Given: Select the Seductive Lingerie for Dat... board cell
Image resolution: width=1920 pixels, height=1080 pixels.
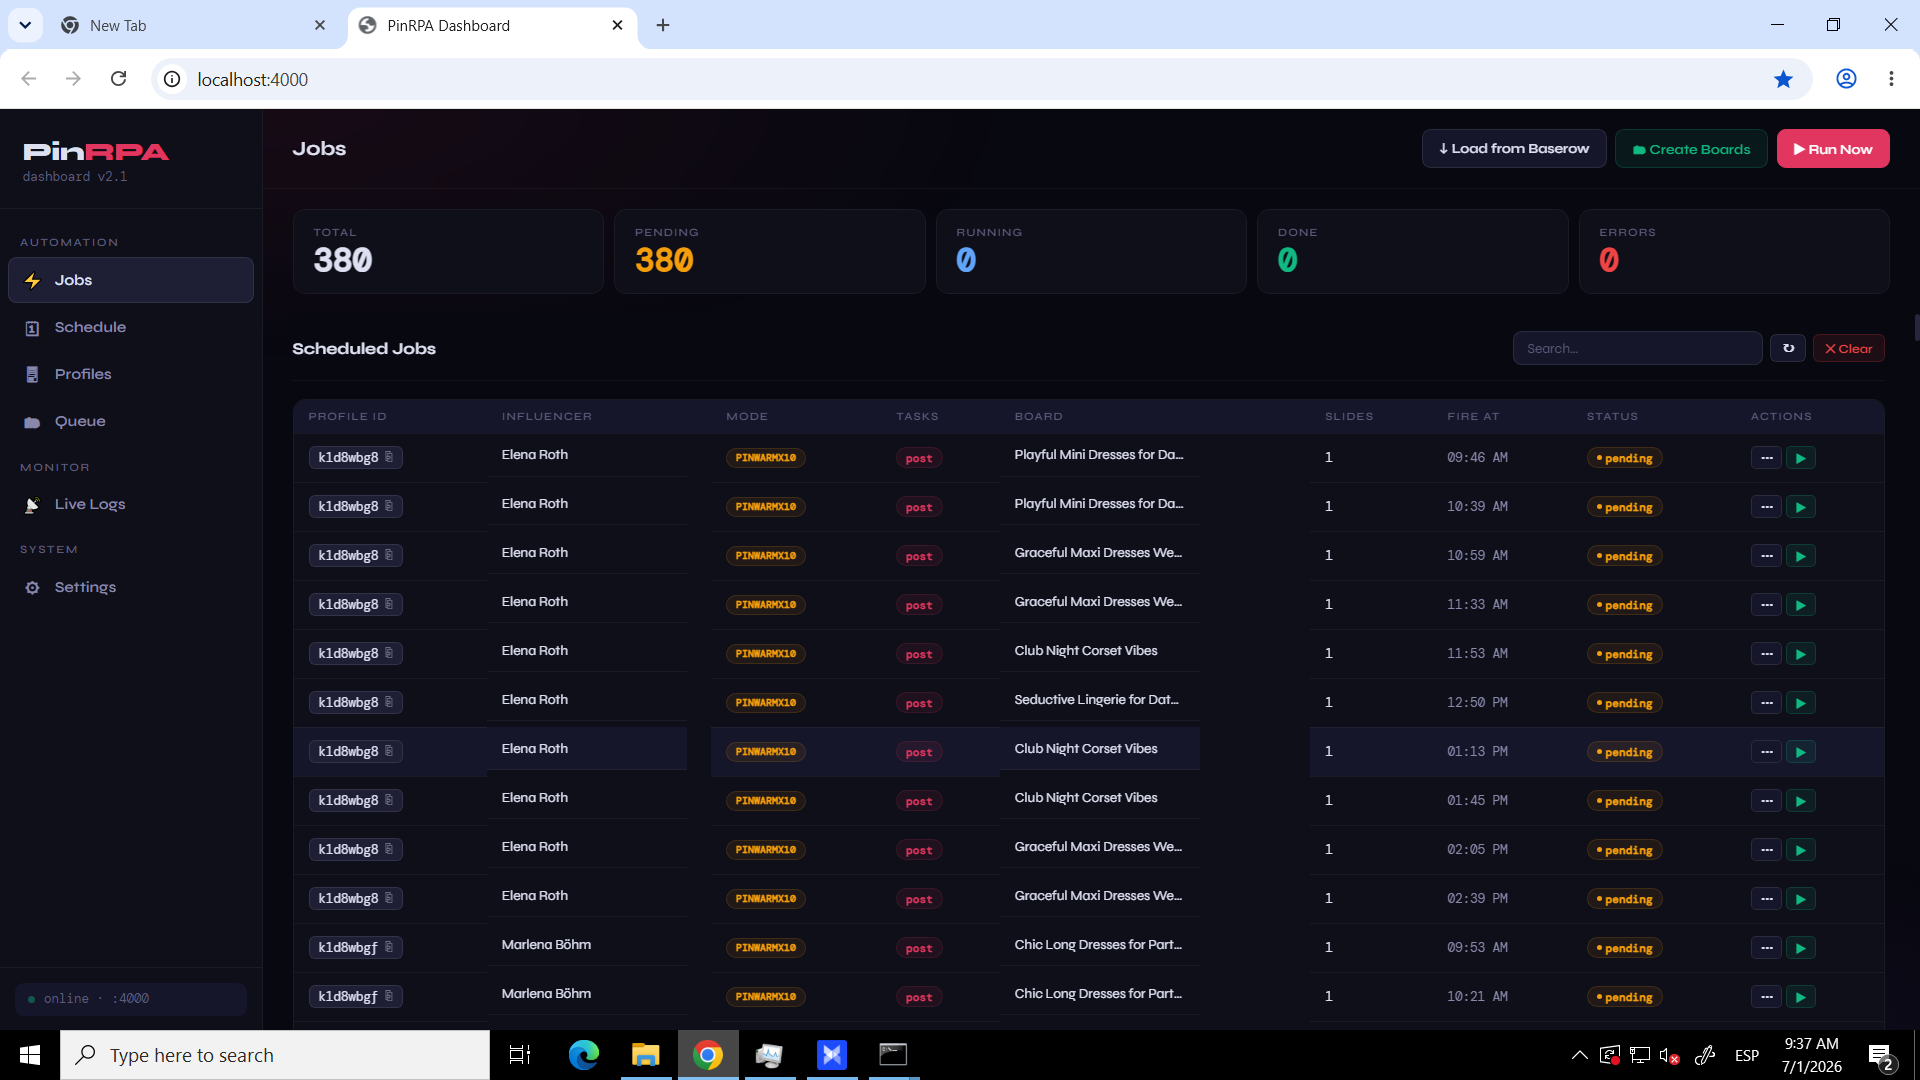Looking at the screenshot, I should (1096, 700).
